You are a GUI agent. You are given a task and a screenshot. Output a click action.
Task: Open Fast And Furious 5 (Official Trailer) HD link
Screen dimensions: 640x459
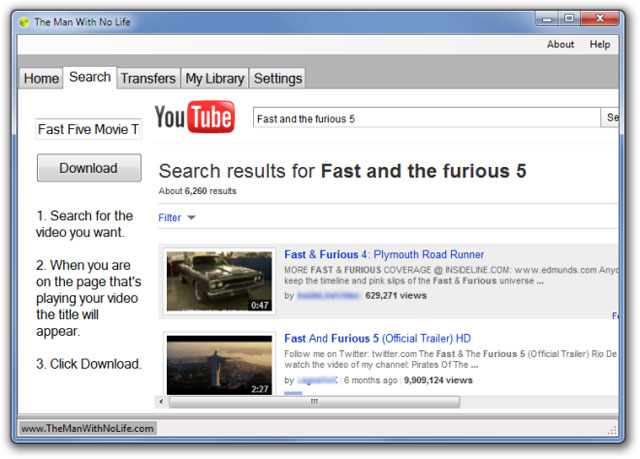click(x=378, y=338)
